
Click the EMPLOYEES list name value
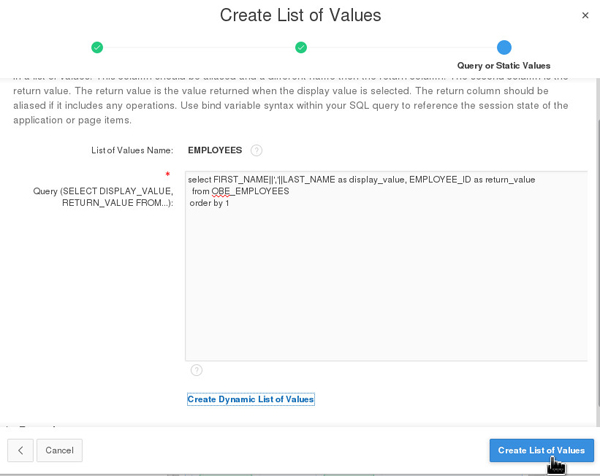[x=215, y=150]
